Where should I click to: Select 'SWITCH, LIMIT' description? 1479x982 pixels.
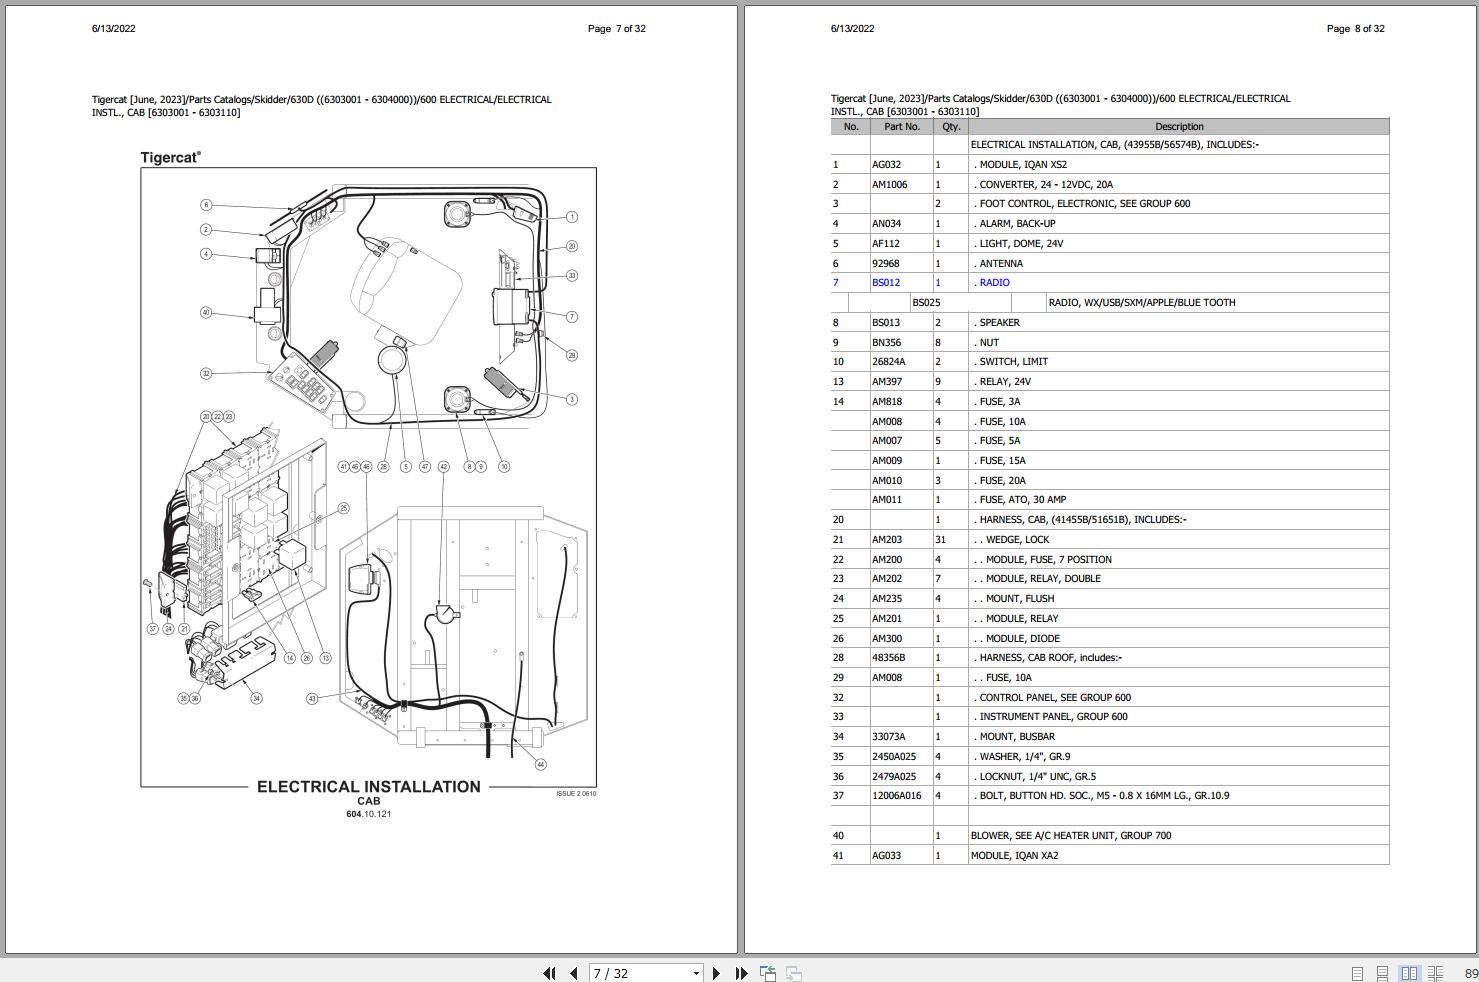(x=1014, y=362)
